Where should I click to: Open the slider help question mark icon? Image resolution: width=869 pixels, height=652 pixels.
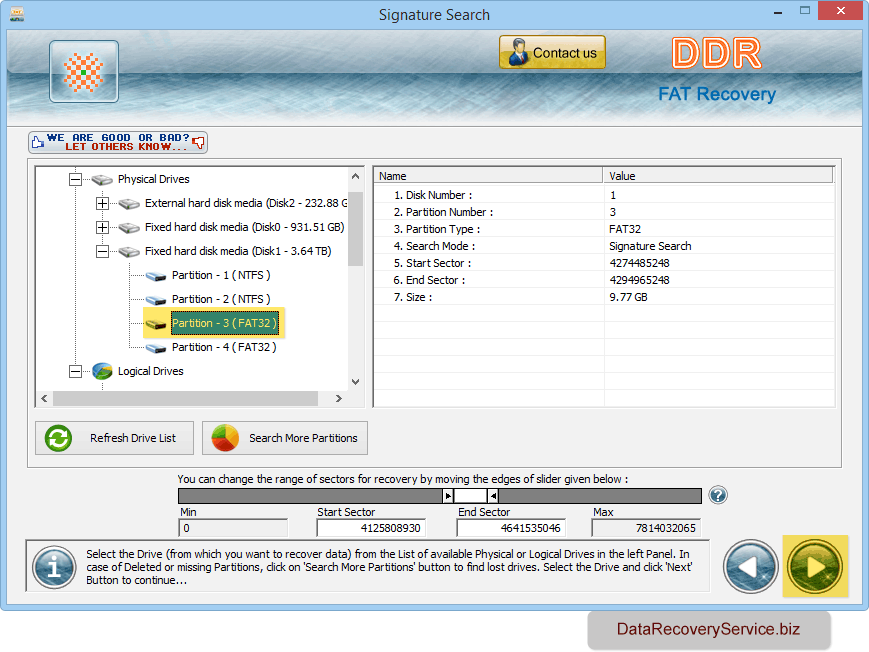point(718,495)
